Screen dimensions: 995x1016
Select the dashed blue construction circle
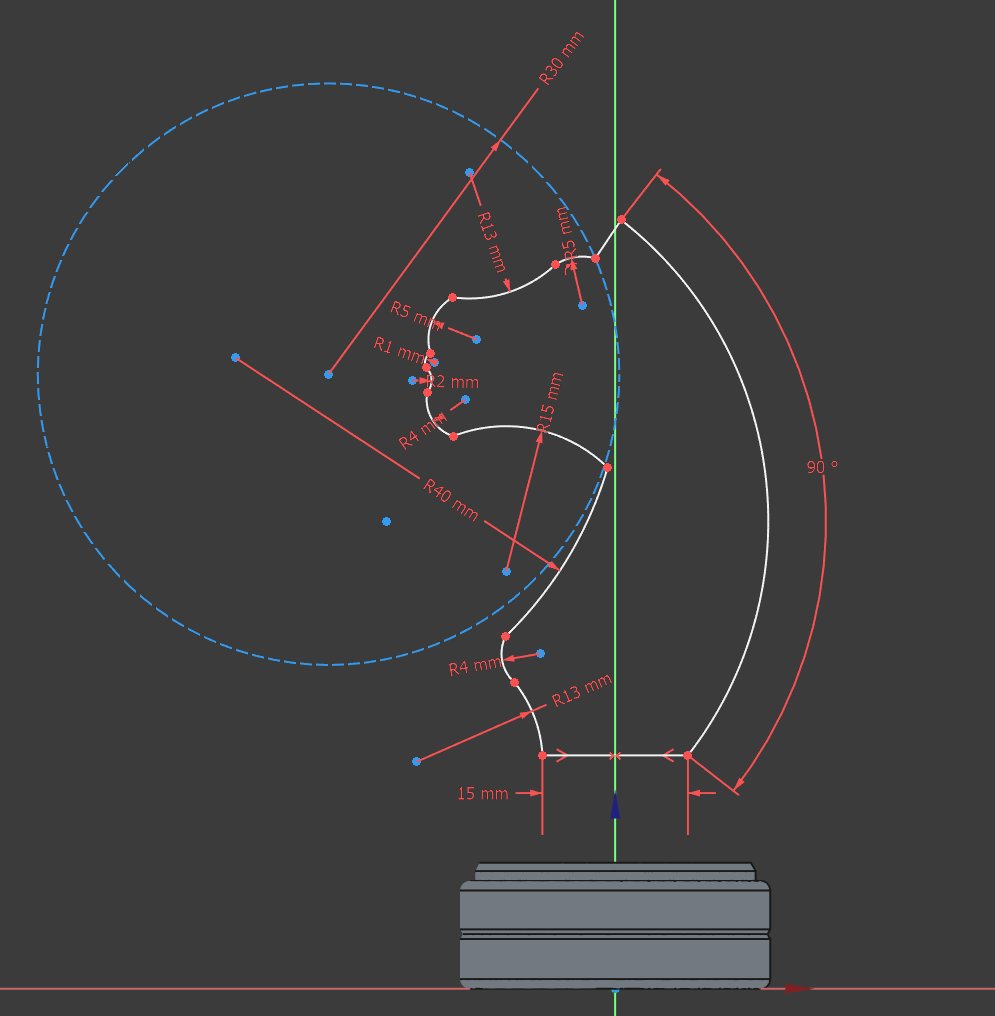(328, 374)
